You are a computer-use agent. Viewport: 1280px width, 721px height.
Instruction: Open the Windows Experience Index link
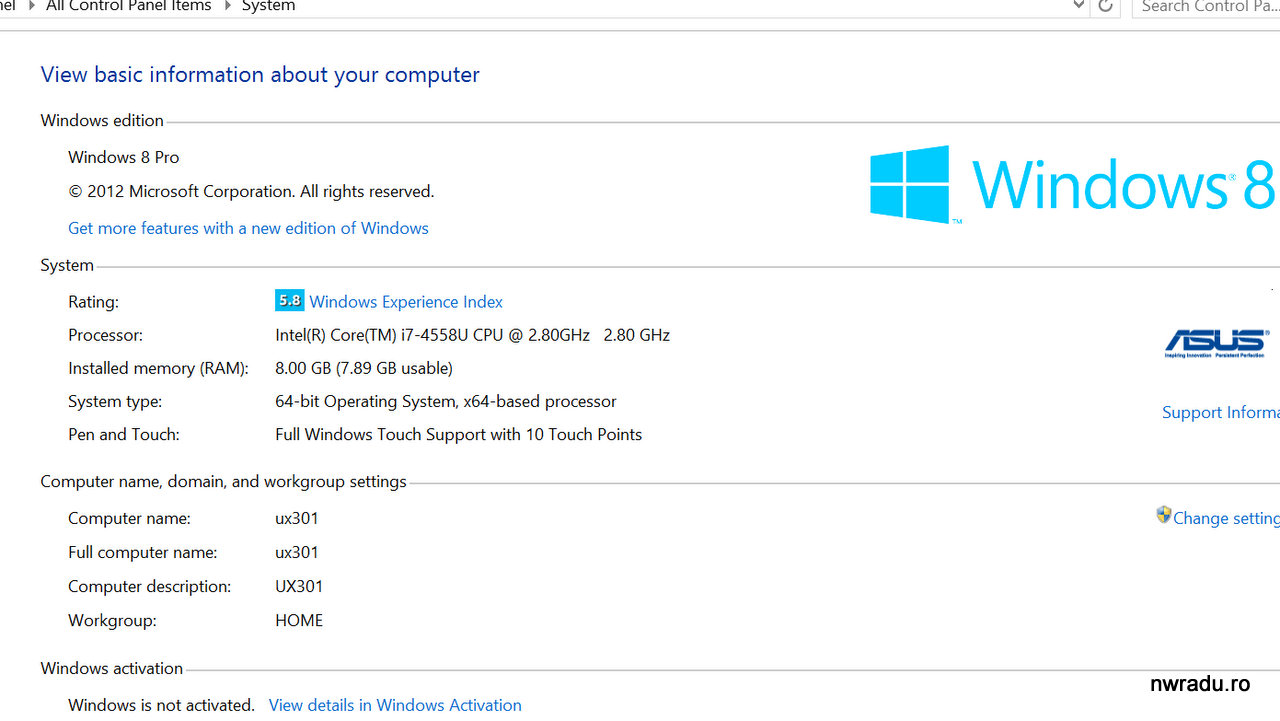click(406, 302)
